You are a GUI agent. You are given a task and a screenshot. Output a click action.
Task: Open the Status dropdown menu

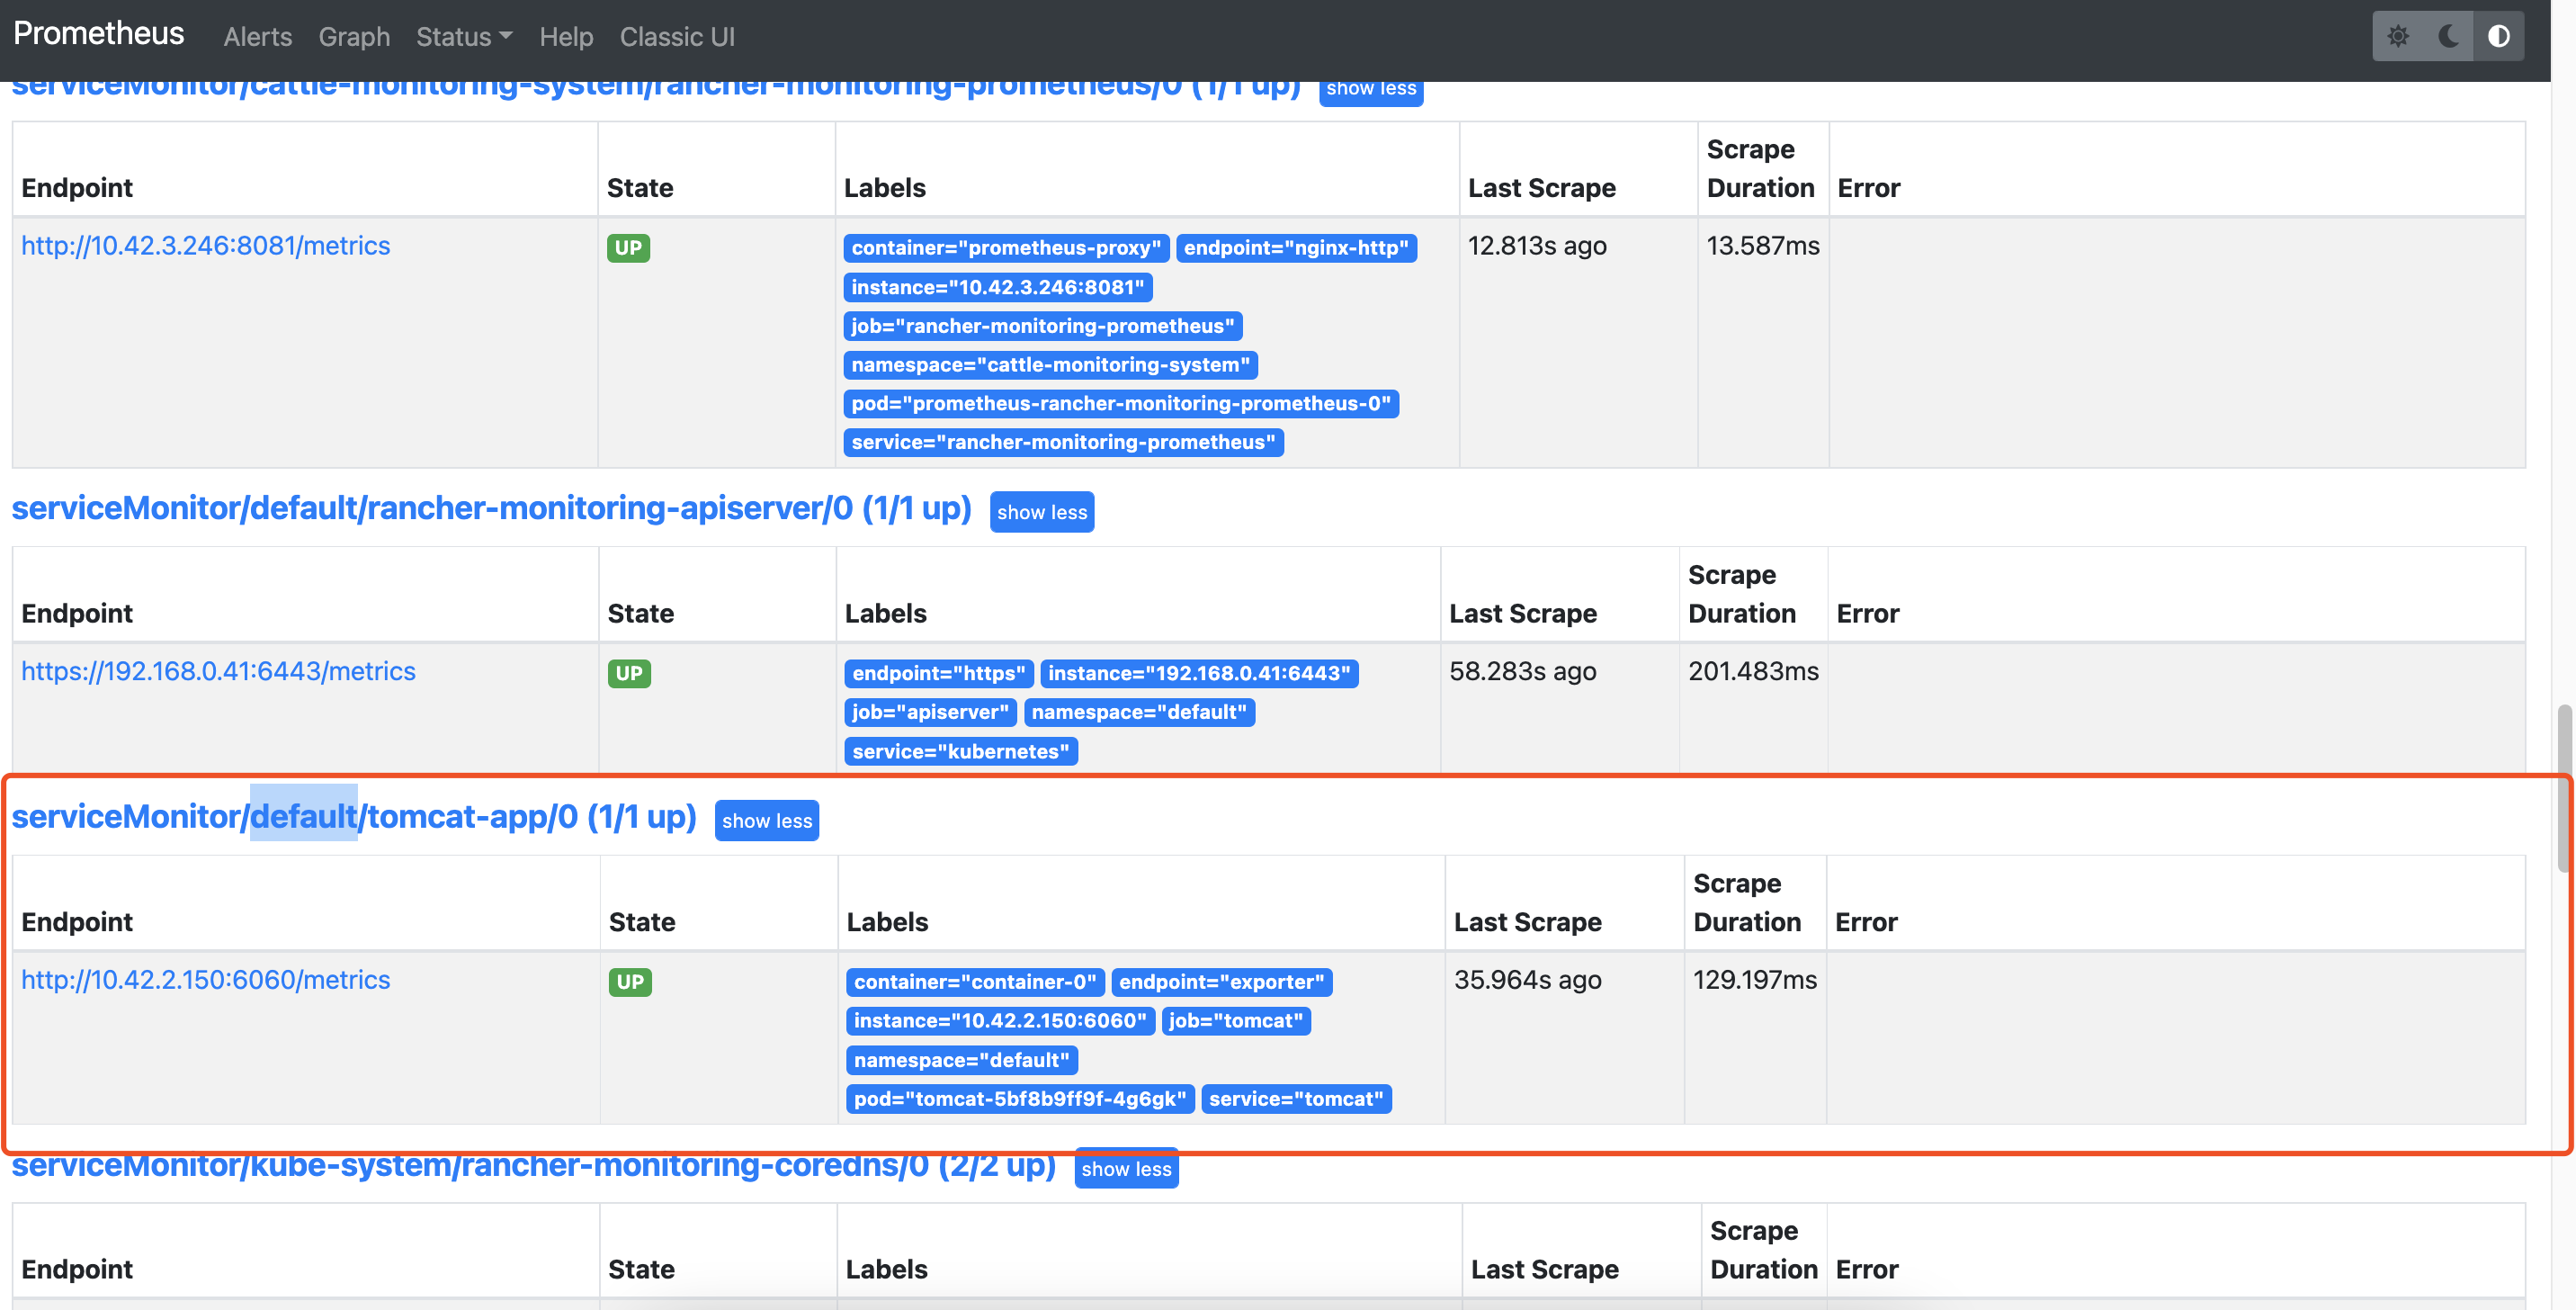463,37
